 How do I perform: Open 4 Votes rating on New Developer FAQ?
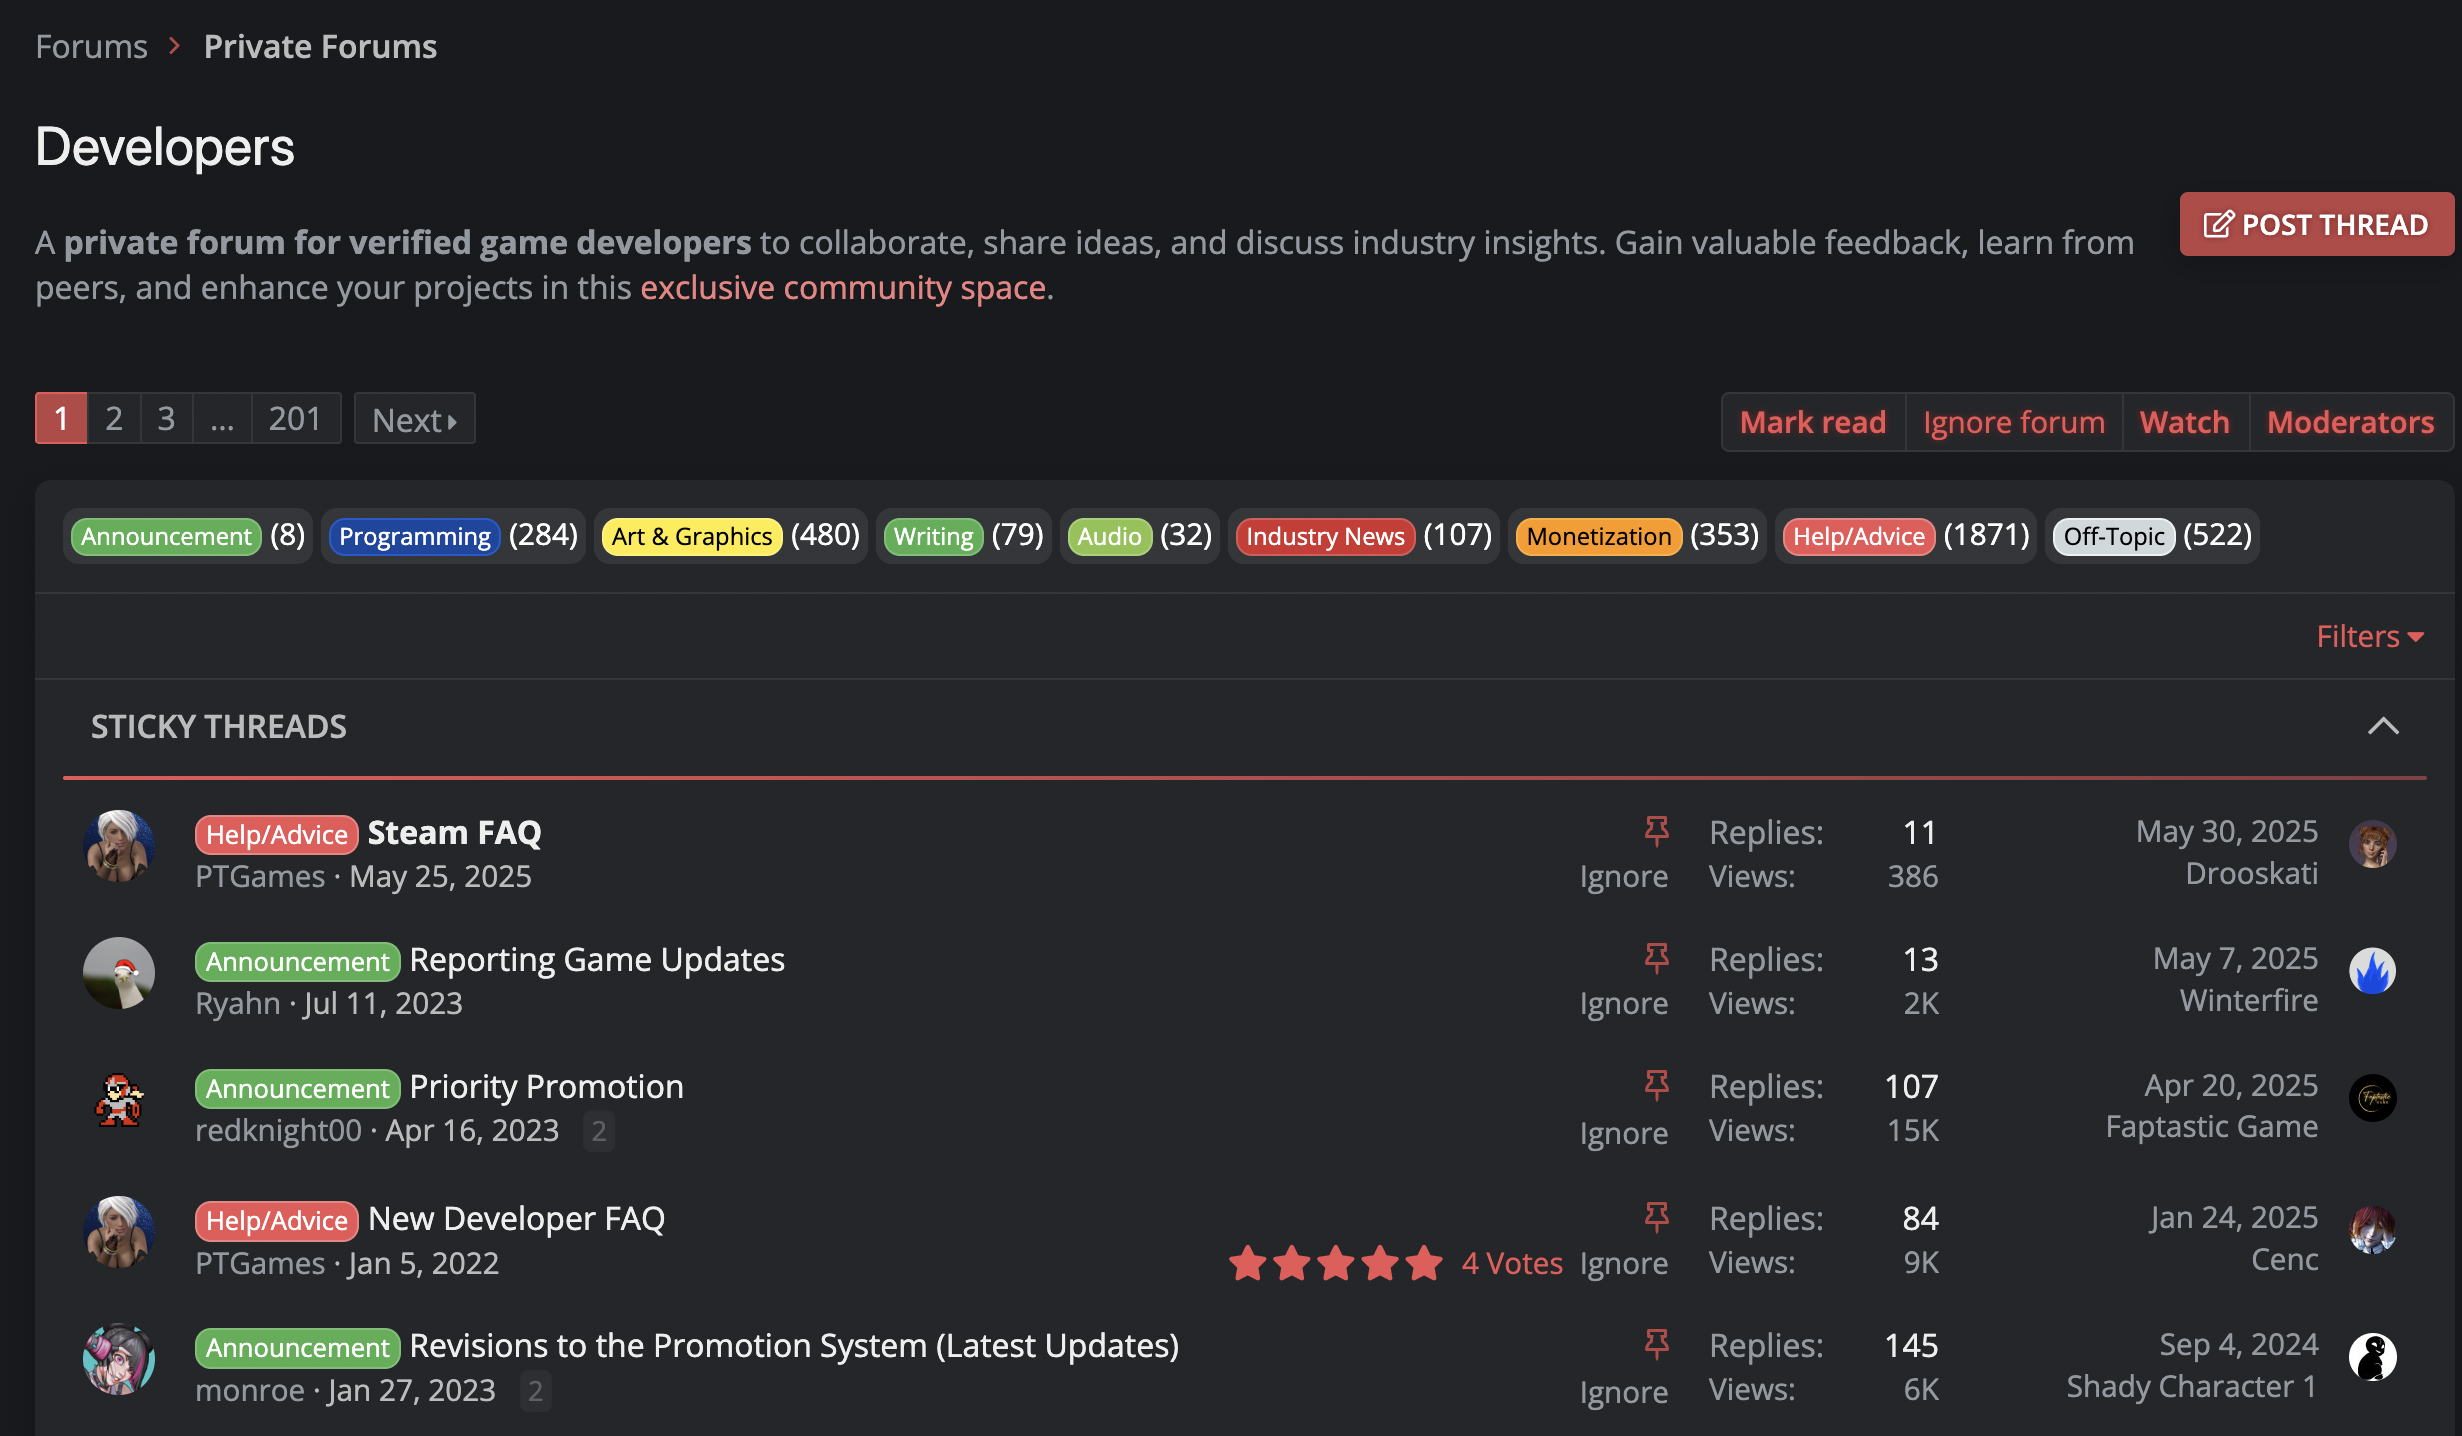pyautogui.click(x=1512, y=1263)
